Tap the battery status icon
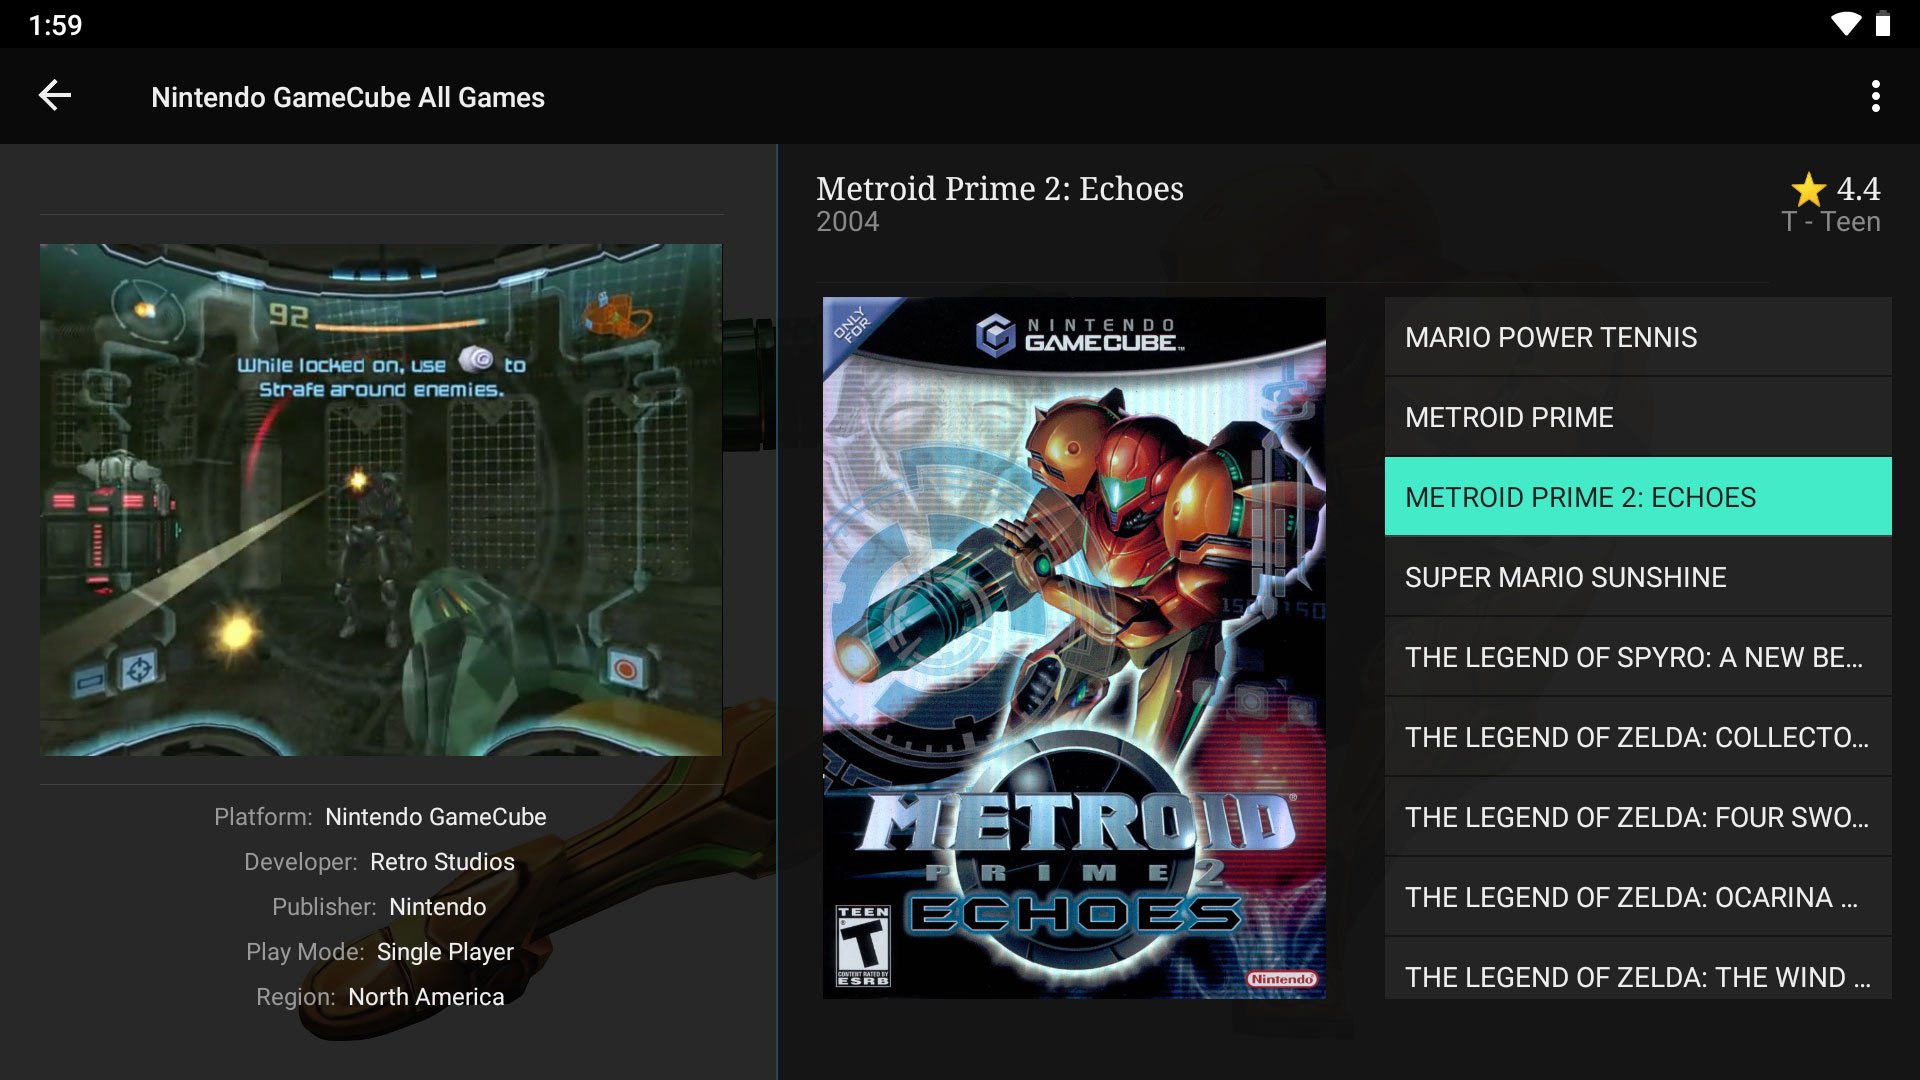Image resolution: width=1920 pixels, height=1080 pixels. [x=1883, y=24]
